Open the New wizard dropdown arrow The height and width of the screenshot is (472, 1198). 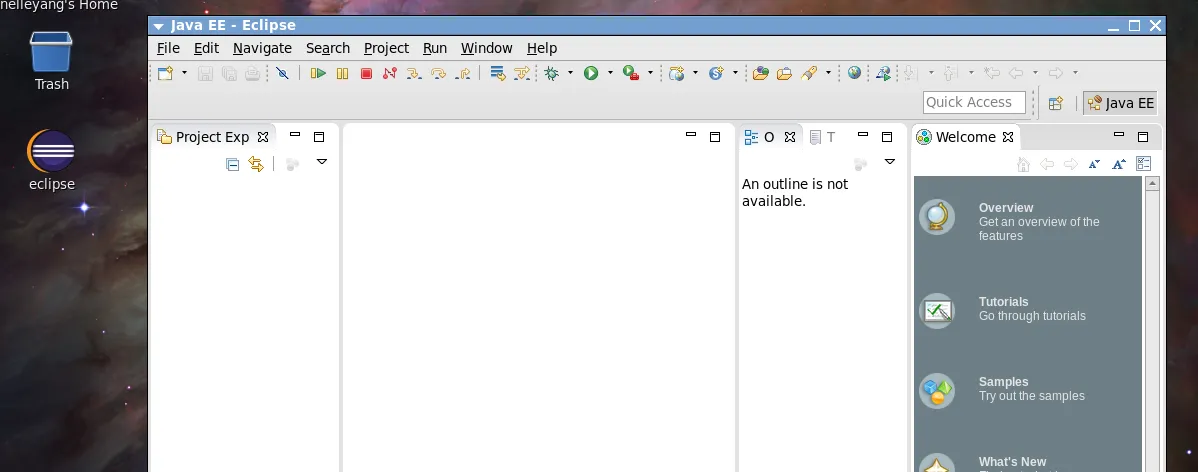(x=184, y=73)
